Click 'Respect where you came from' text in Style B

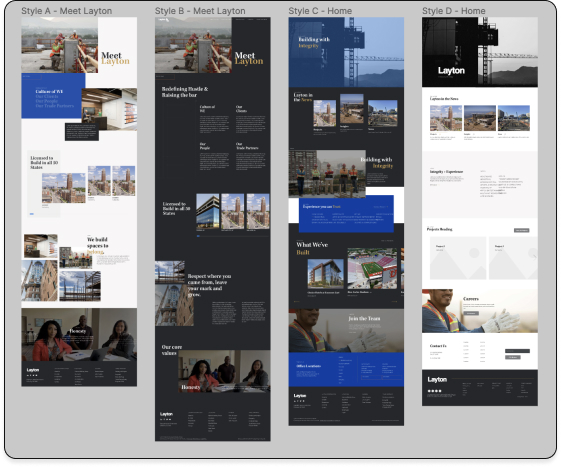pyautogui.click(x=209, y=285)
